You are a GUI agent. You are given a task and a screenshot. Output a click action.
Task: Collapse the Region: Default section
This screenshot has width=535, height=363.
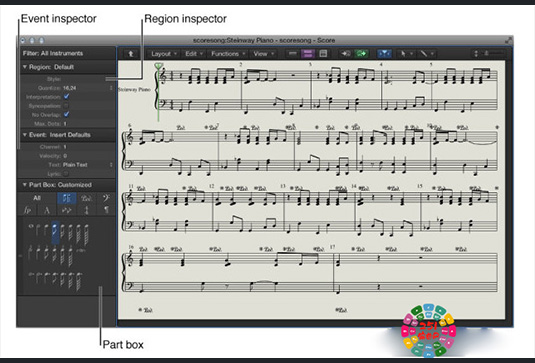25,67
